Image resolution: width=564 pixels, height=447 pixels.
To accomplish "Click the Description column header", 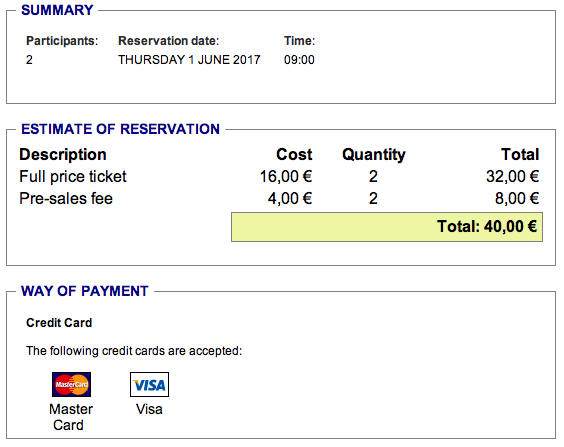I will coord(63,155).
